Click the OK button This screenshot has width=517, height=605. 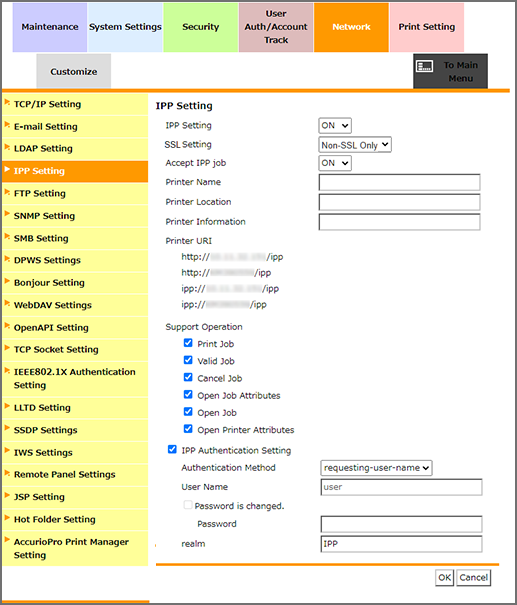444,578
